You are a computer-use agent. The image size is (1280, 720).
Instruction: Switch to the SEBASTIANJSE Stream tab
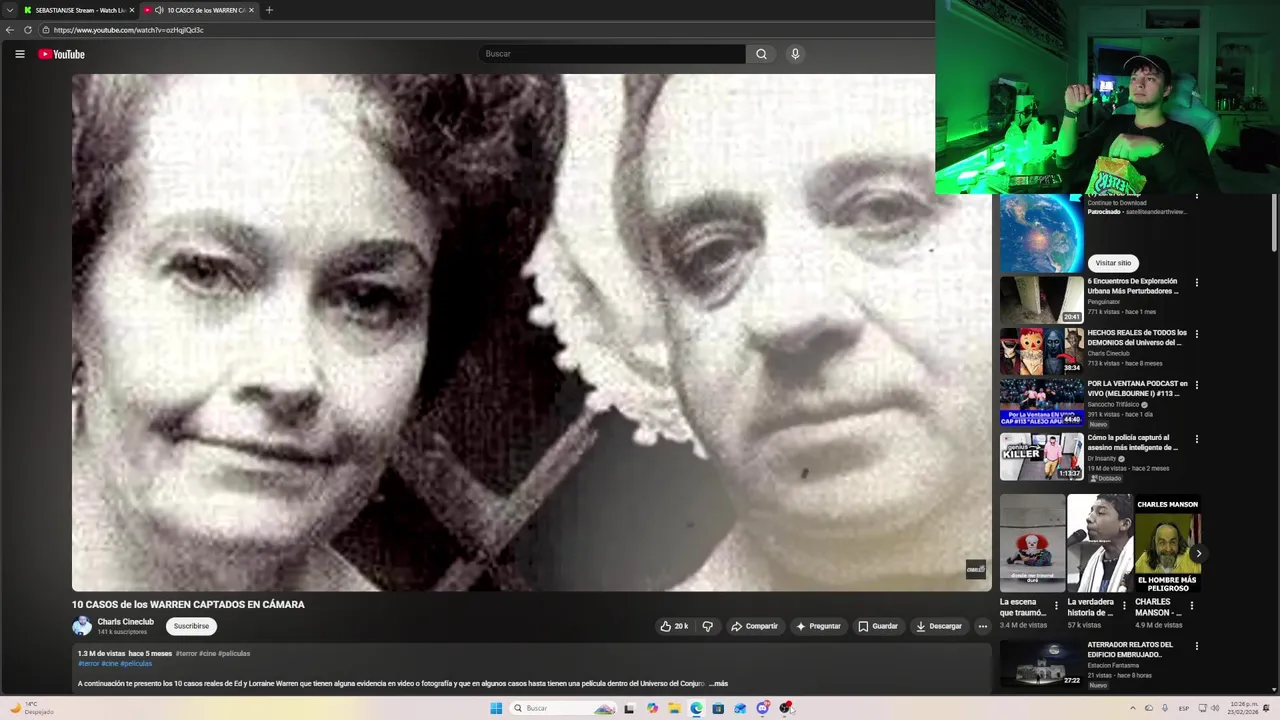point(78,10)
